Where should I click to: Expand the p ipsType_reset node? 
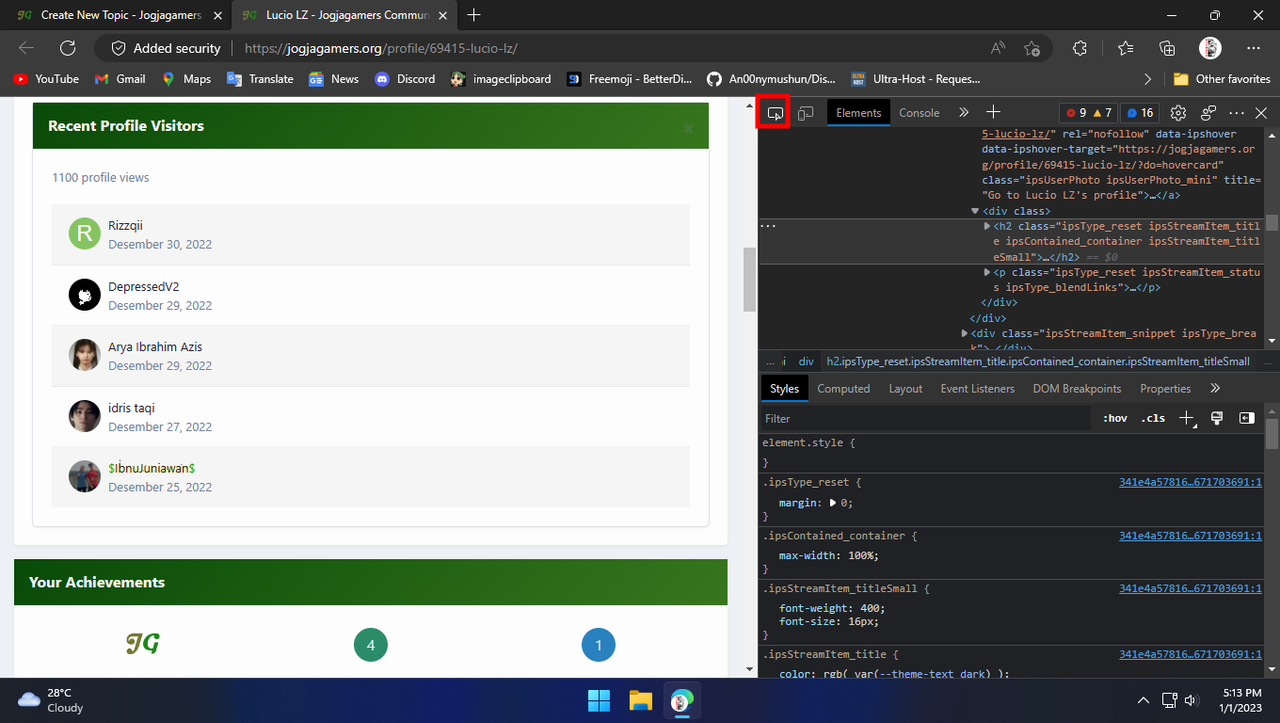point(988,272)
